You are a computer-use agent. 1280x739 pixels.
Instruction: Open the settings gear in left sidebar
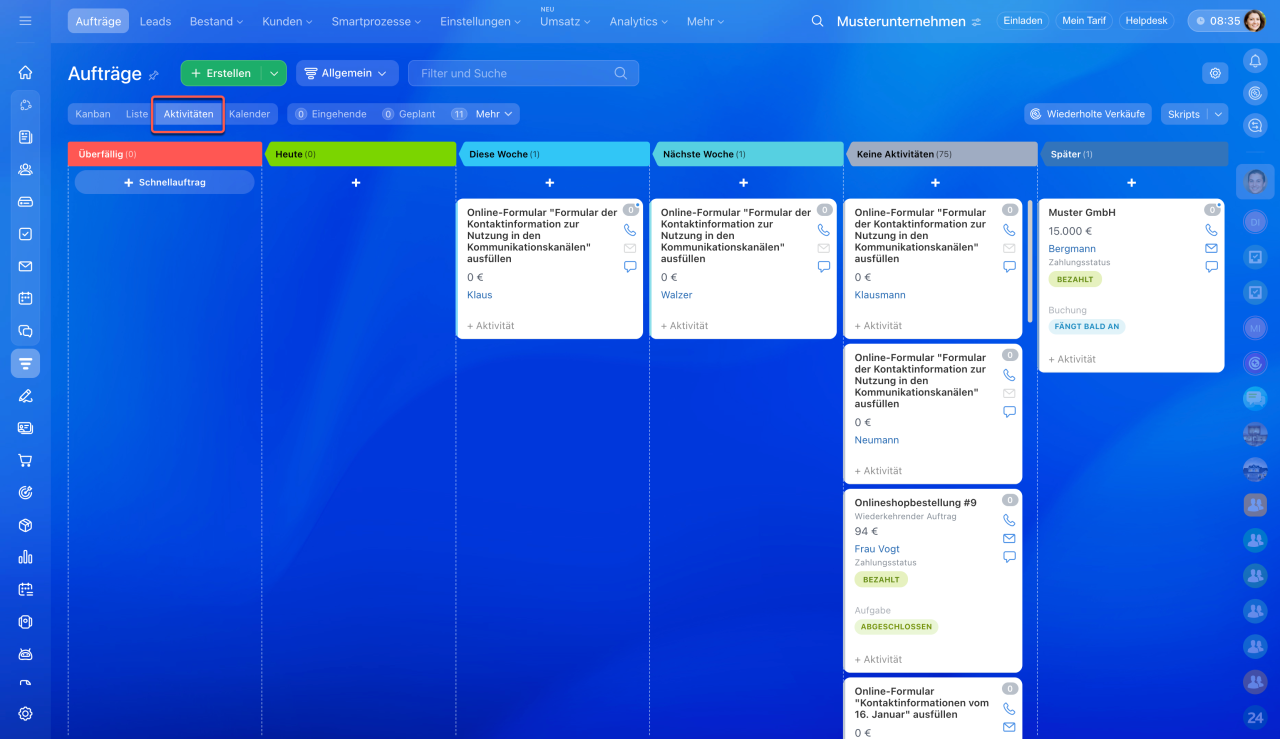(x=25, y=714)
